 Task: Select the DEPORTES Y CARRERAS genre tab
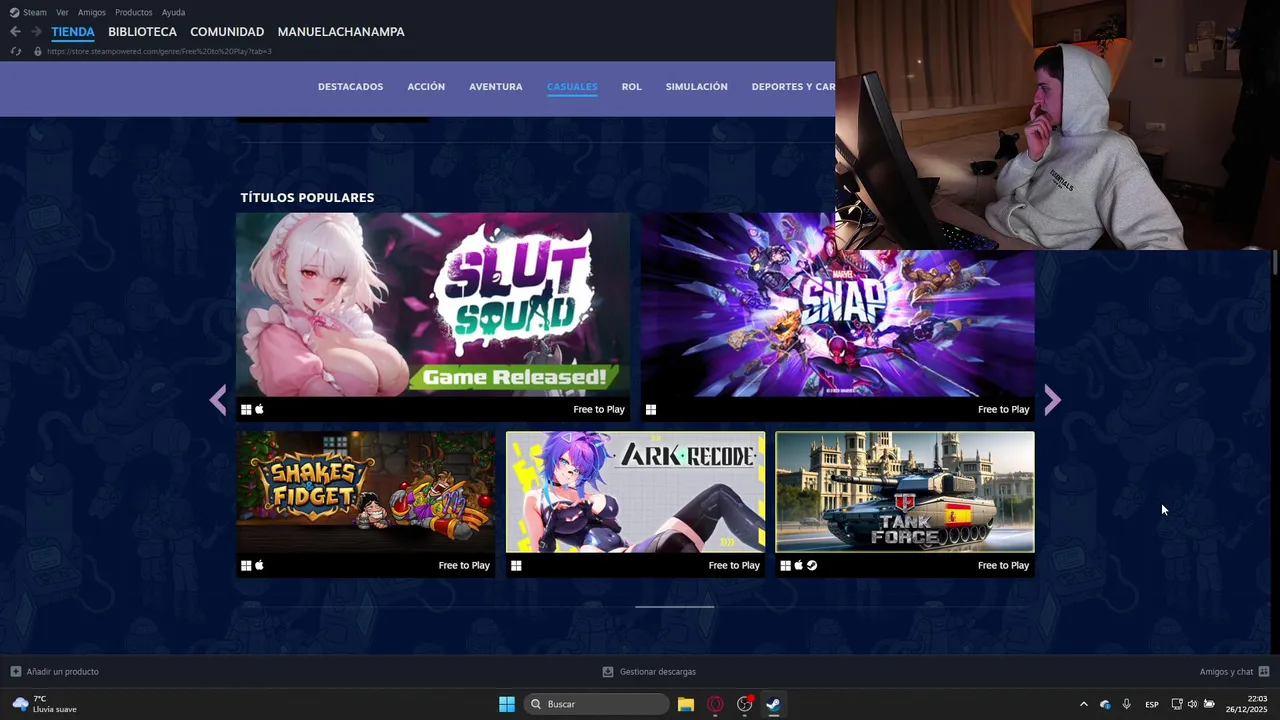click(793, 87)
